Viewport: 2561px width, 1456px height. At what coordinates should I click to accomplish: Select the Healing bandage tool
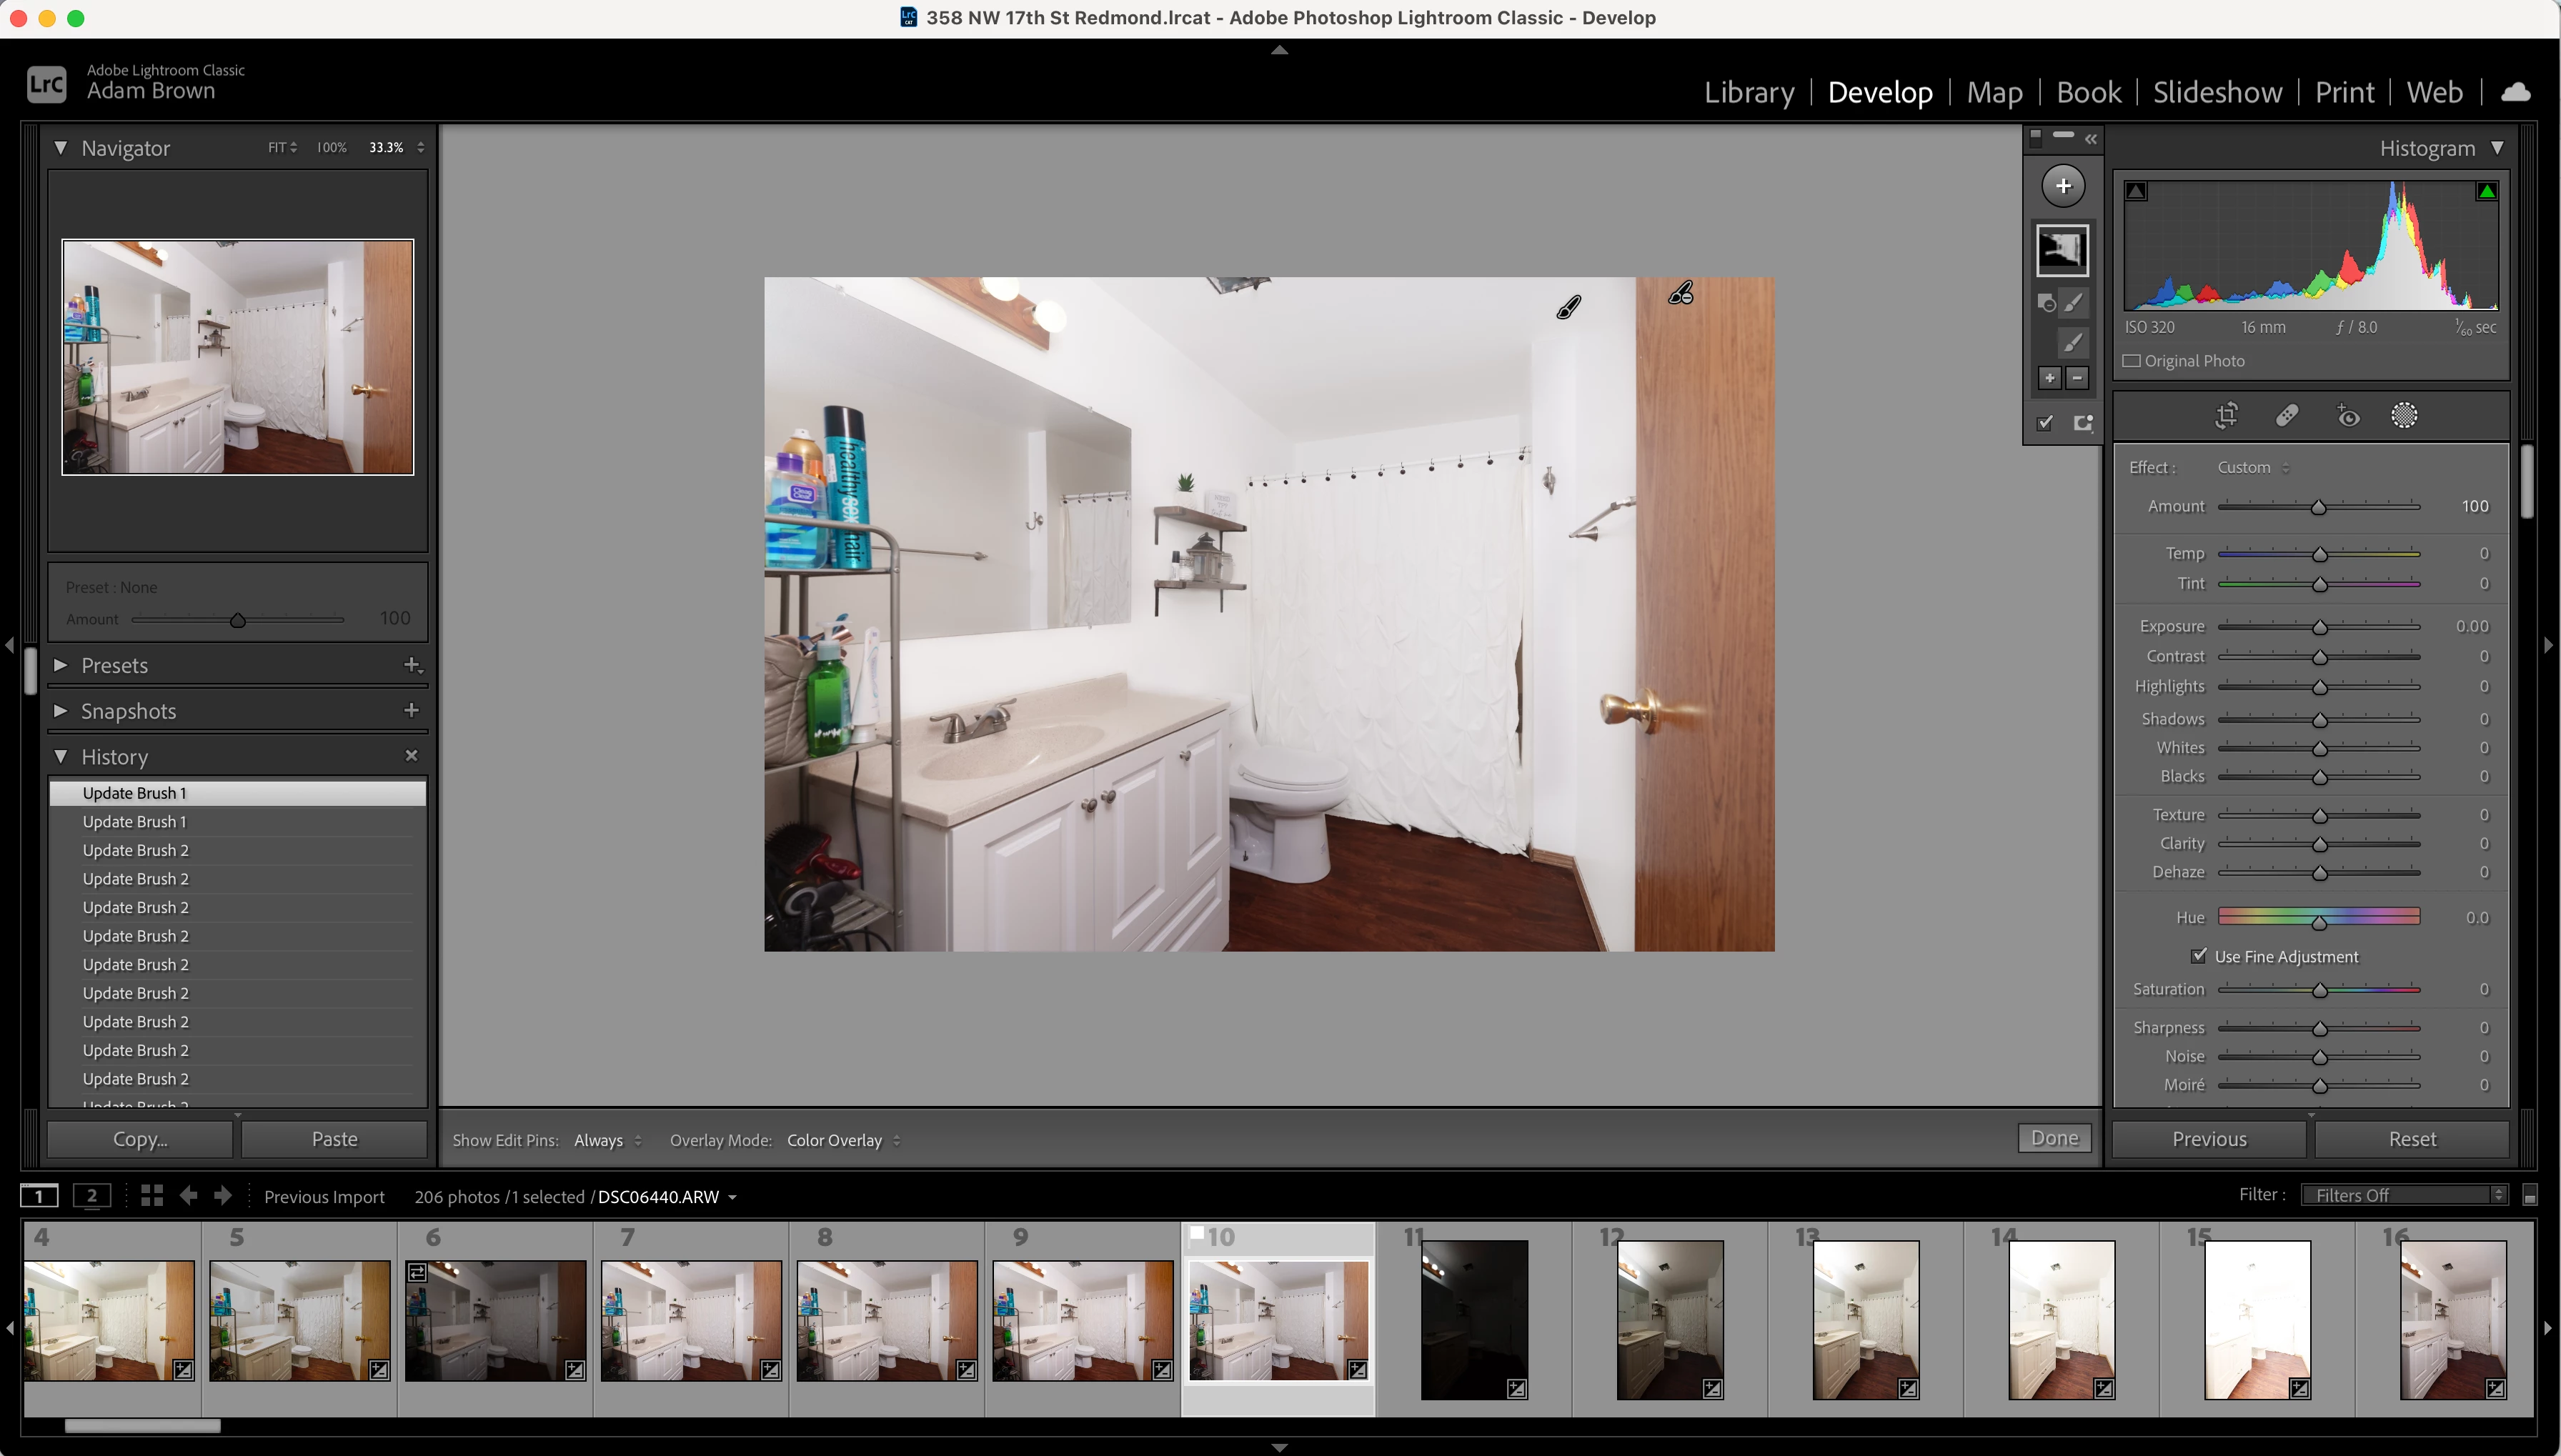[2287, 416]
